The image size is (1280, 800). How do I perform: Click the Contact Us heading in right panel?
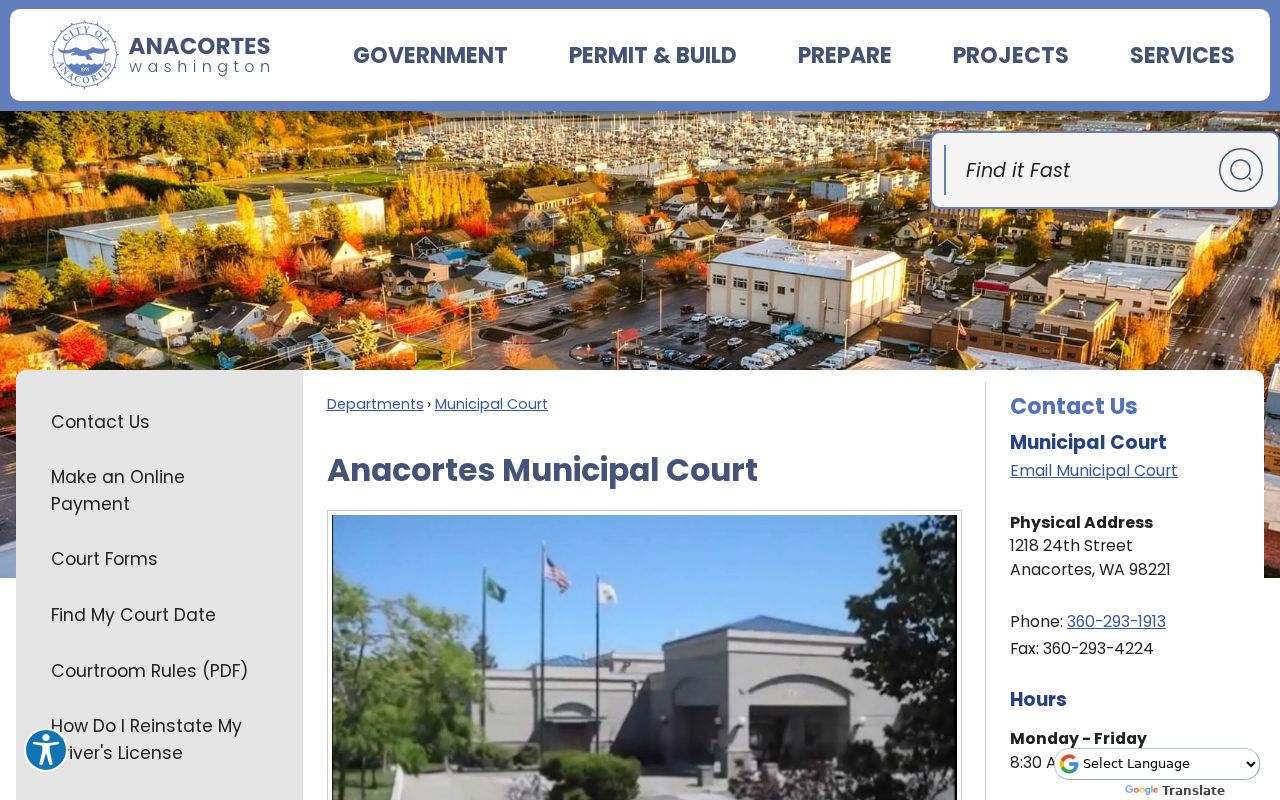coord(1073,406)
